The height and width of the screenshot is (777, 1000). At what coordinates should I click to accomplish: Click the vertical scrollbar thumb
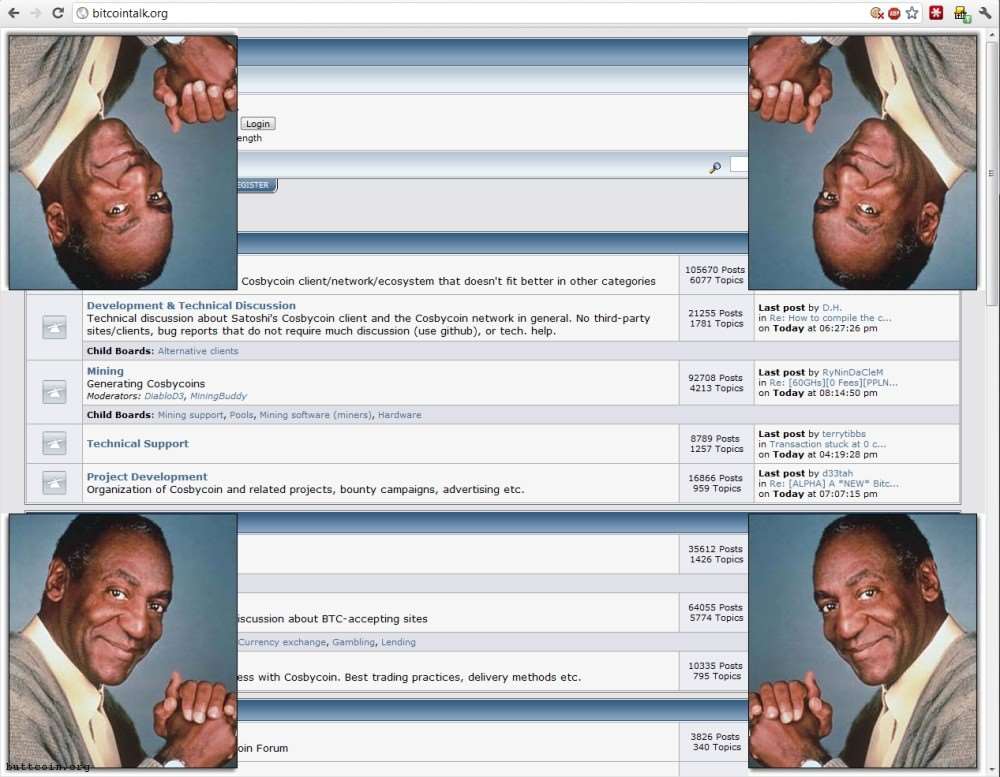tap(990, 173)
